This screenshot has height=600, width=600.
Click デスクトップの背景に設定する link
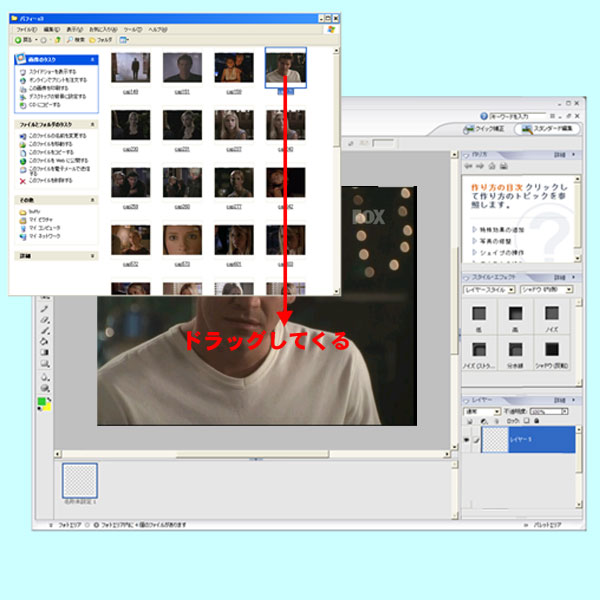[x=57, y=96]
